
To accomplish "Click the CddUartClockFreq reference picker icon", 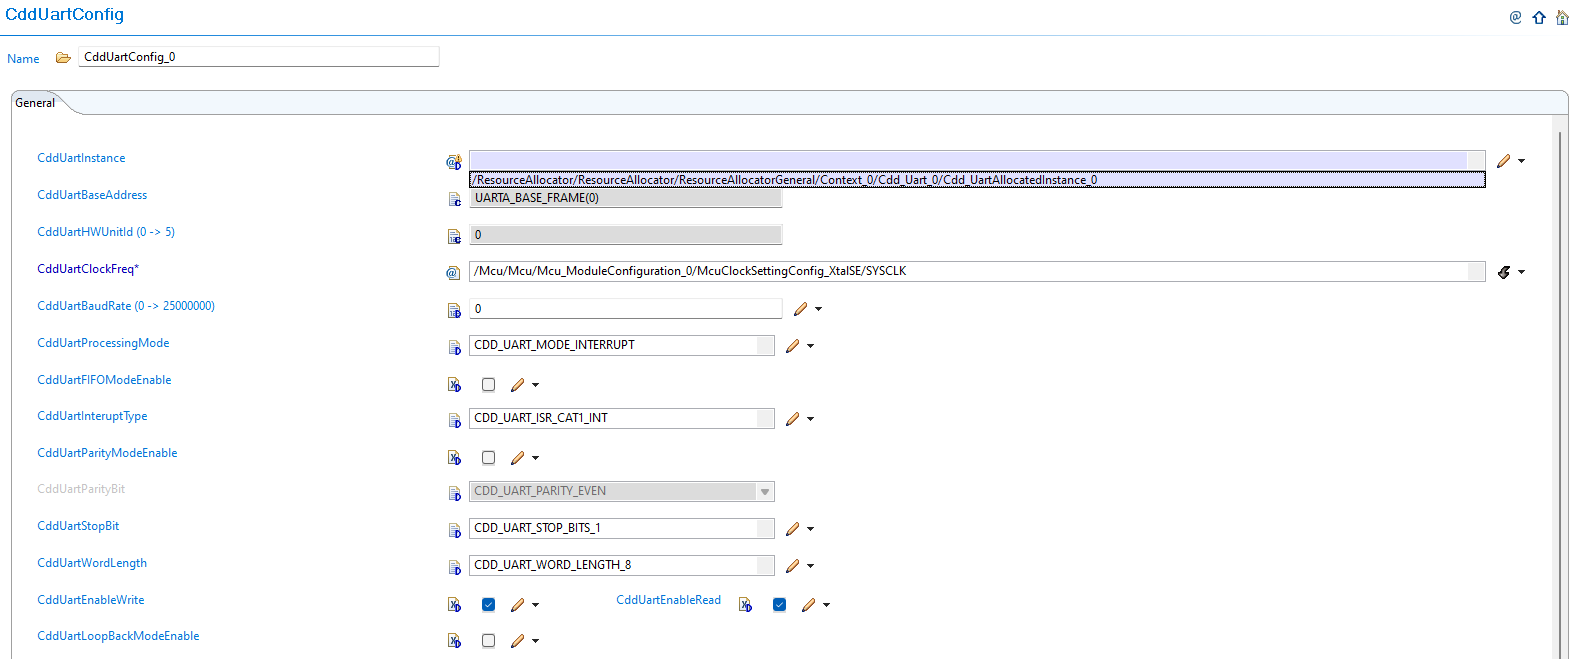I will (1504, 272).
